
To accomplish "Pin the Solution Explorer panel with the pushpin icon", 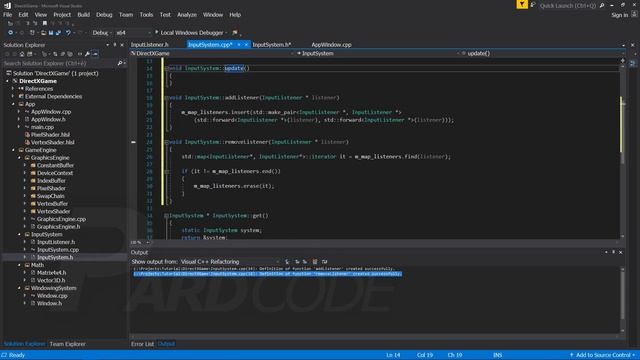I will 115,45.
